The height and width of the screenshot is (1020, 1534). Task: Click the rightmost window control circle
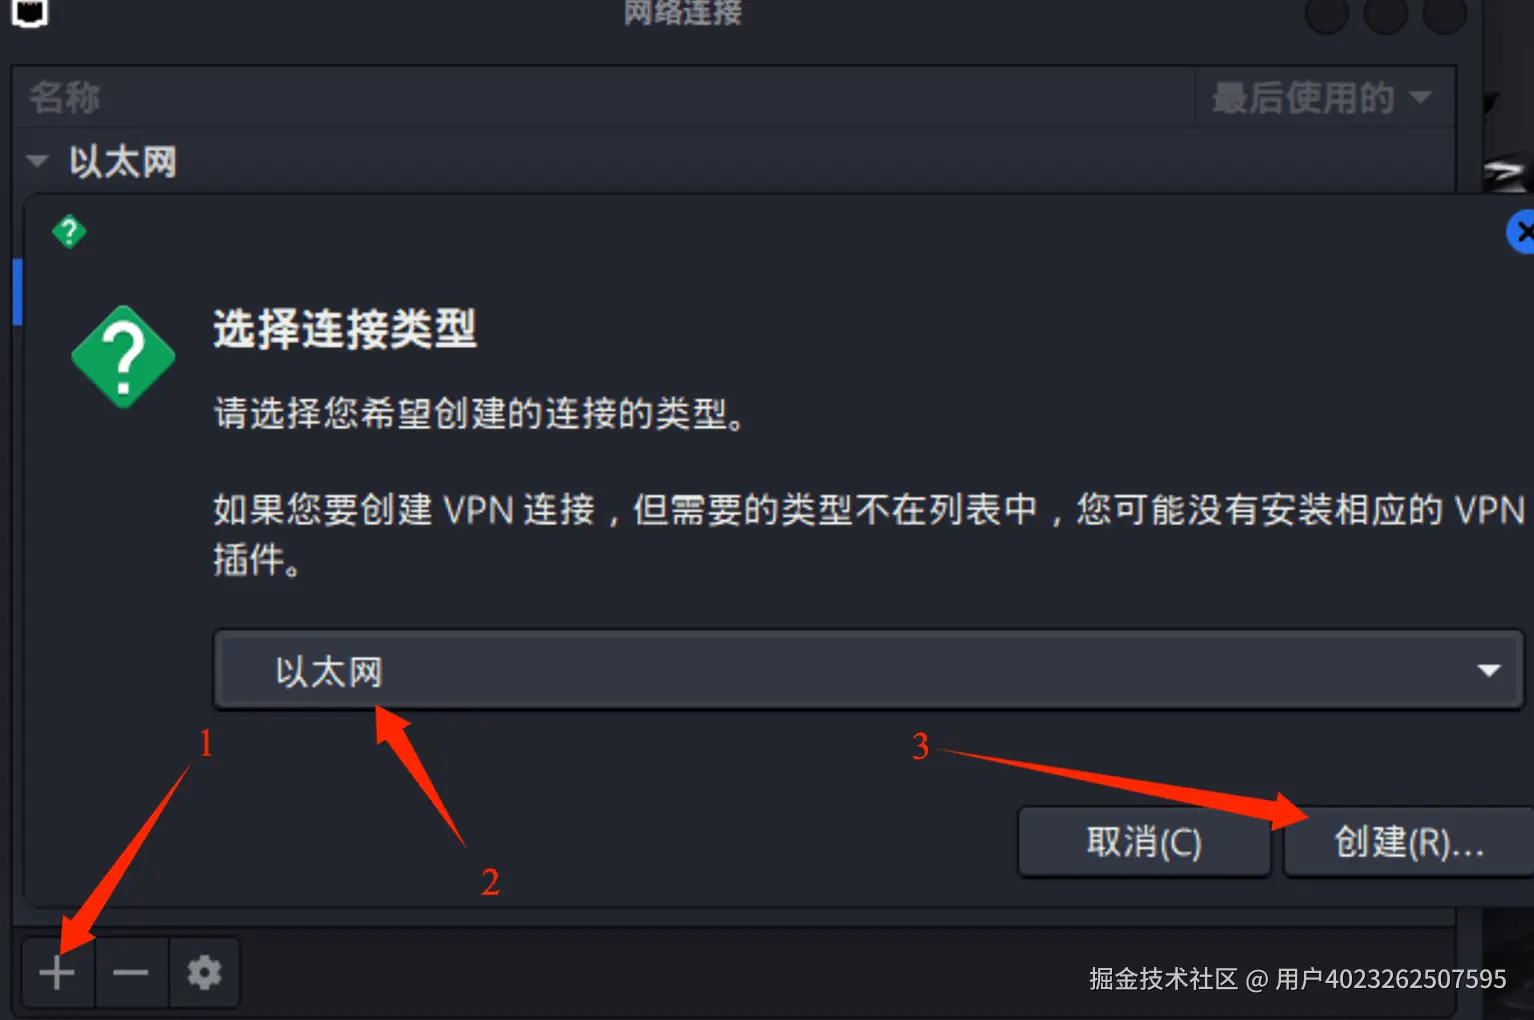point(1445,14)
